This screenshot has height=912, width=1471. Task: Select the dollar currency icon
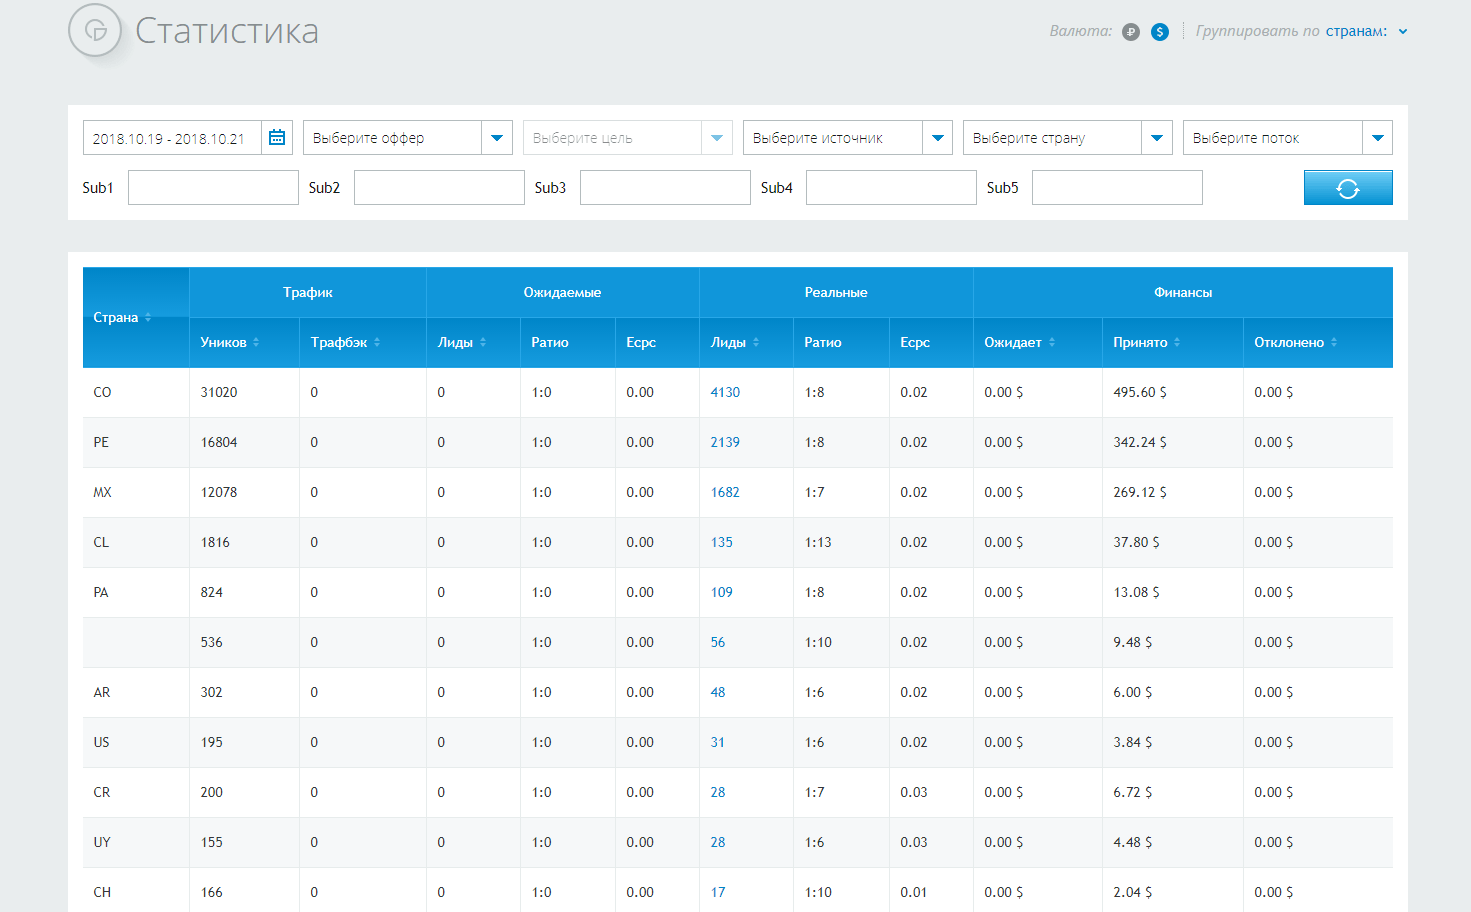(1158, 31)
